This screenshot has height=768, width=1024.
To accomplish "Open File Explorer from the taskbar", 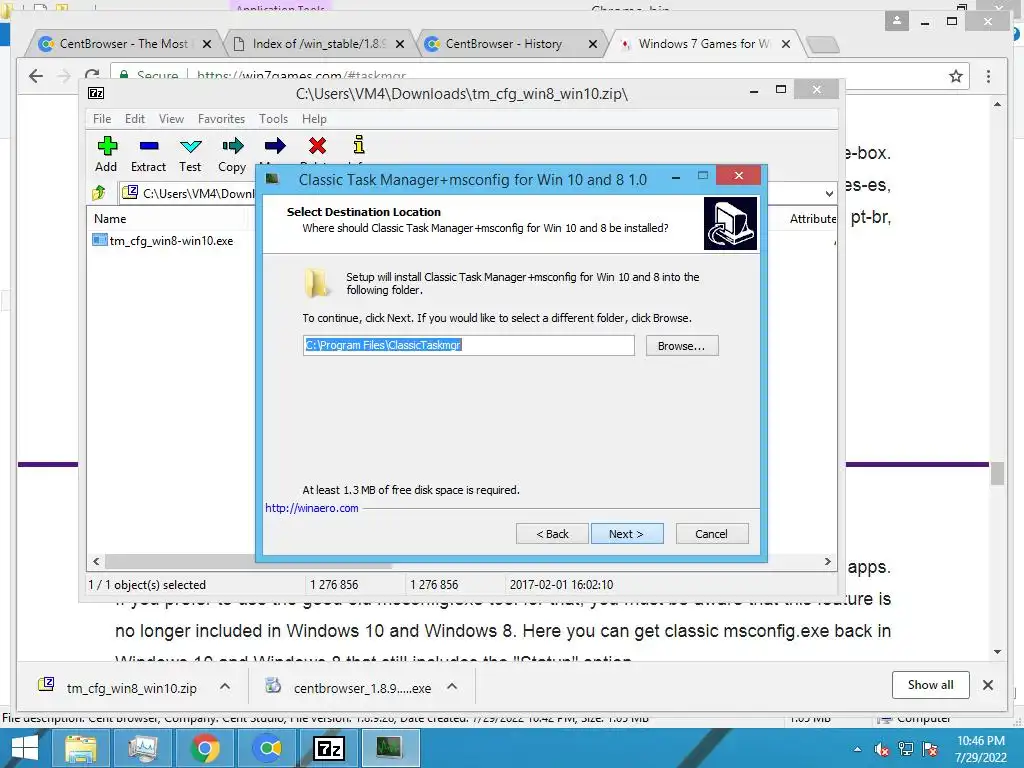I will click(80, 748).
